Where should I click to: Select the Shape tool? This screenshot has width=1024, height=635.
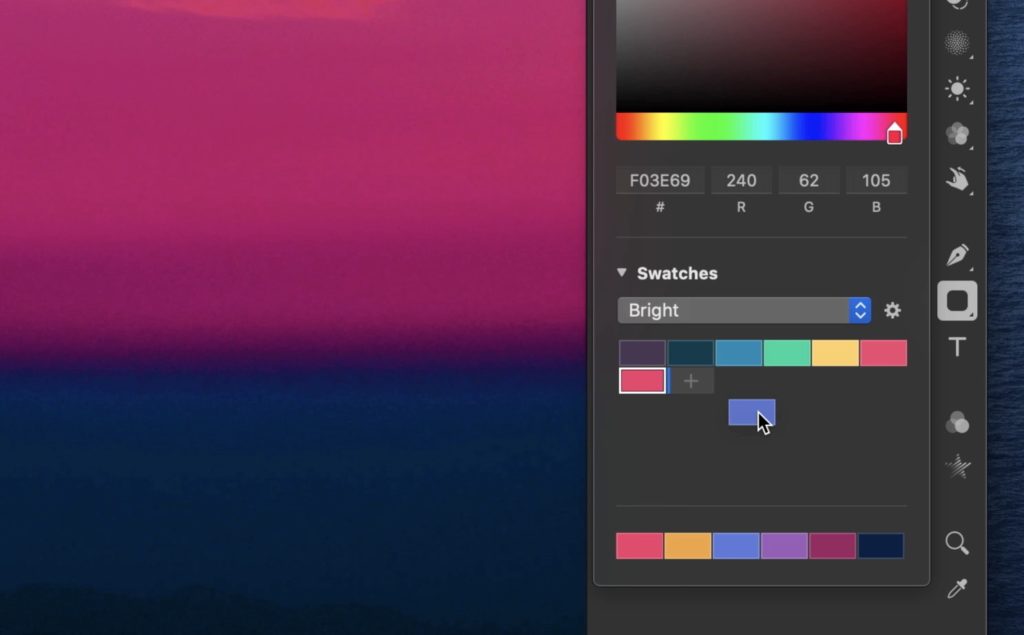pos(957,300)
